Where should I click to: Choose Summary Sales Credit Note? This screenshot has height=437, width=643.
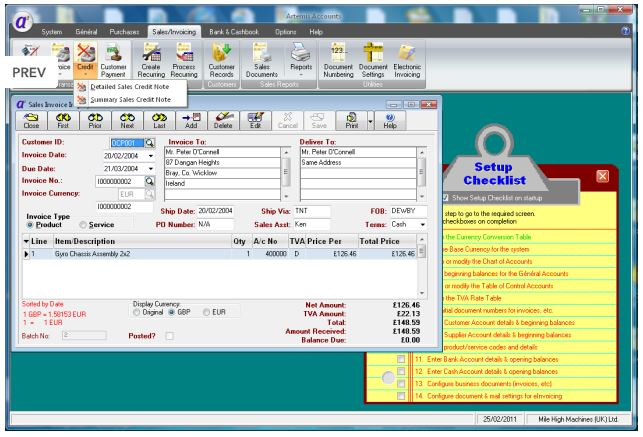(x=130, y=100)
